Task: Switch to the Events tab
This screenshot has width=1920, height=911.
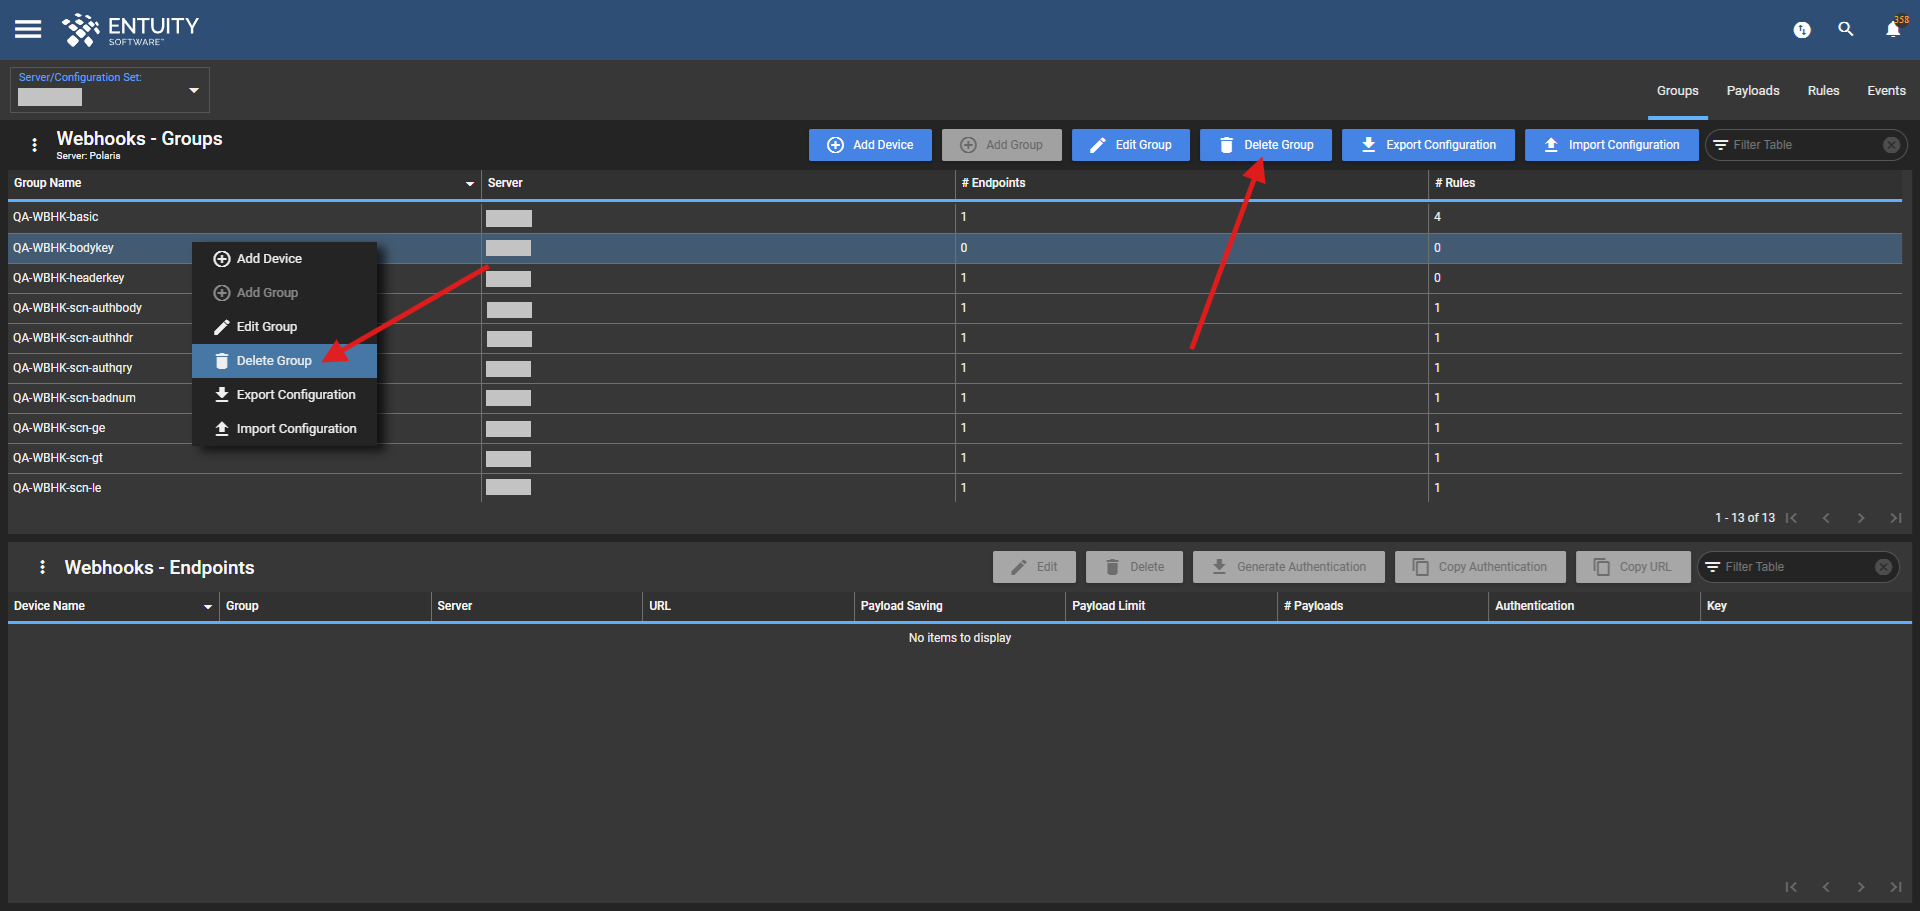Action: coord(1886,91)
